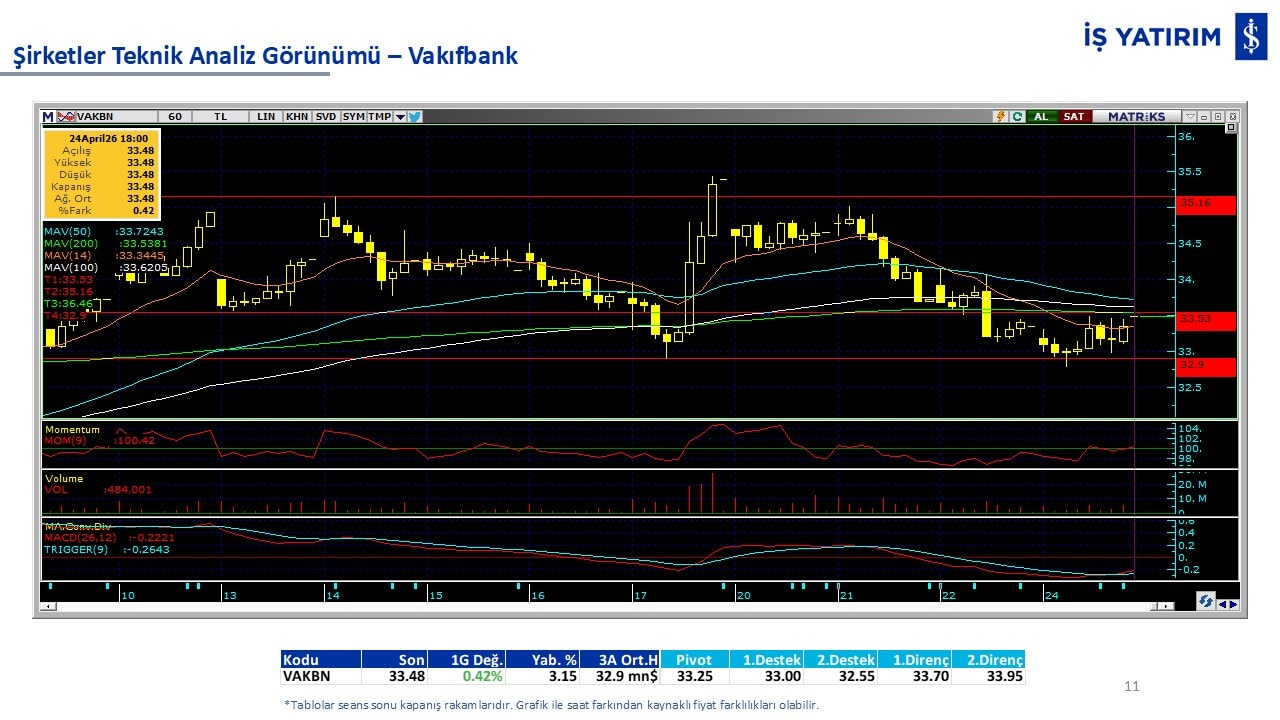Open the 60 period selector
This screenshot has width=1280, height=720.
pyautogui.click(x=175, y=117)
